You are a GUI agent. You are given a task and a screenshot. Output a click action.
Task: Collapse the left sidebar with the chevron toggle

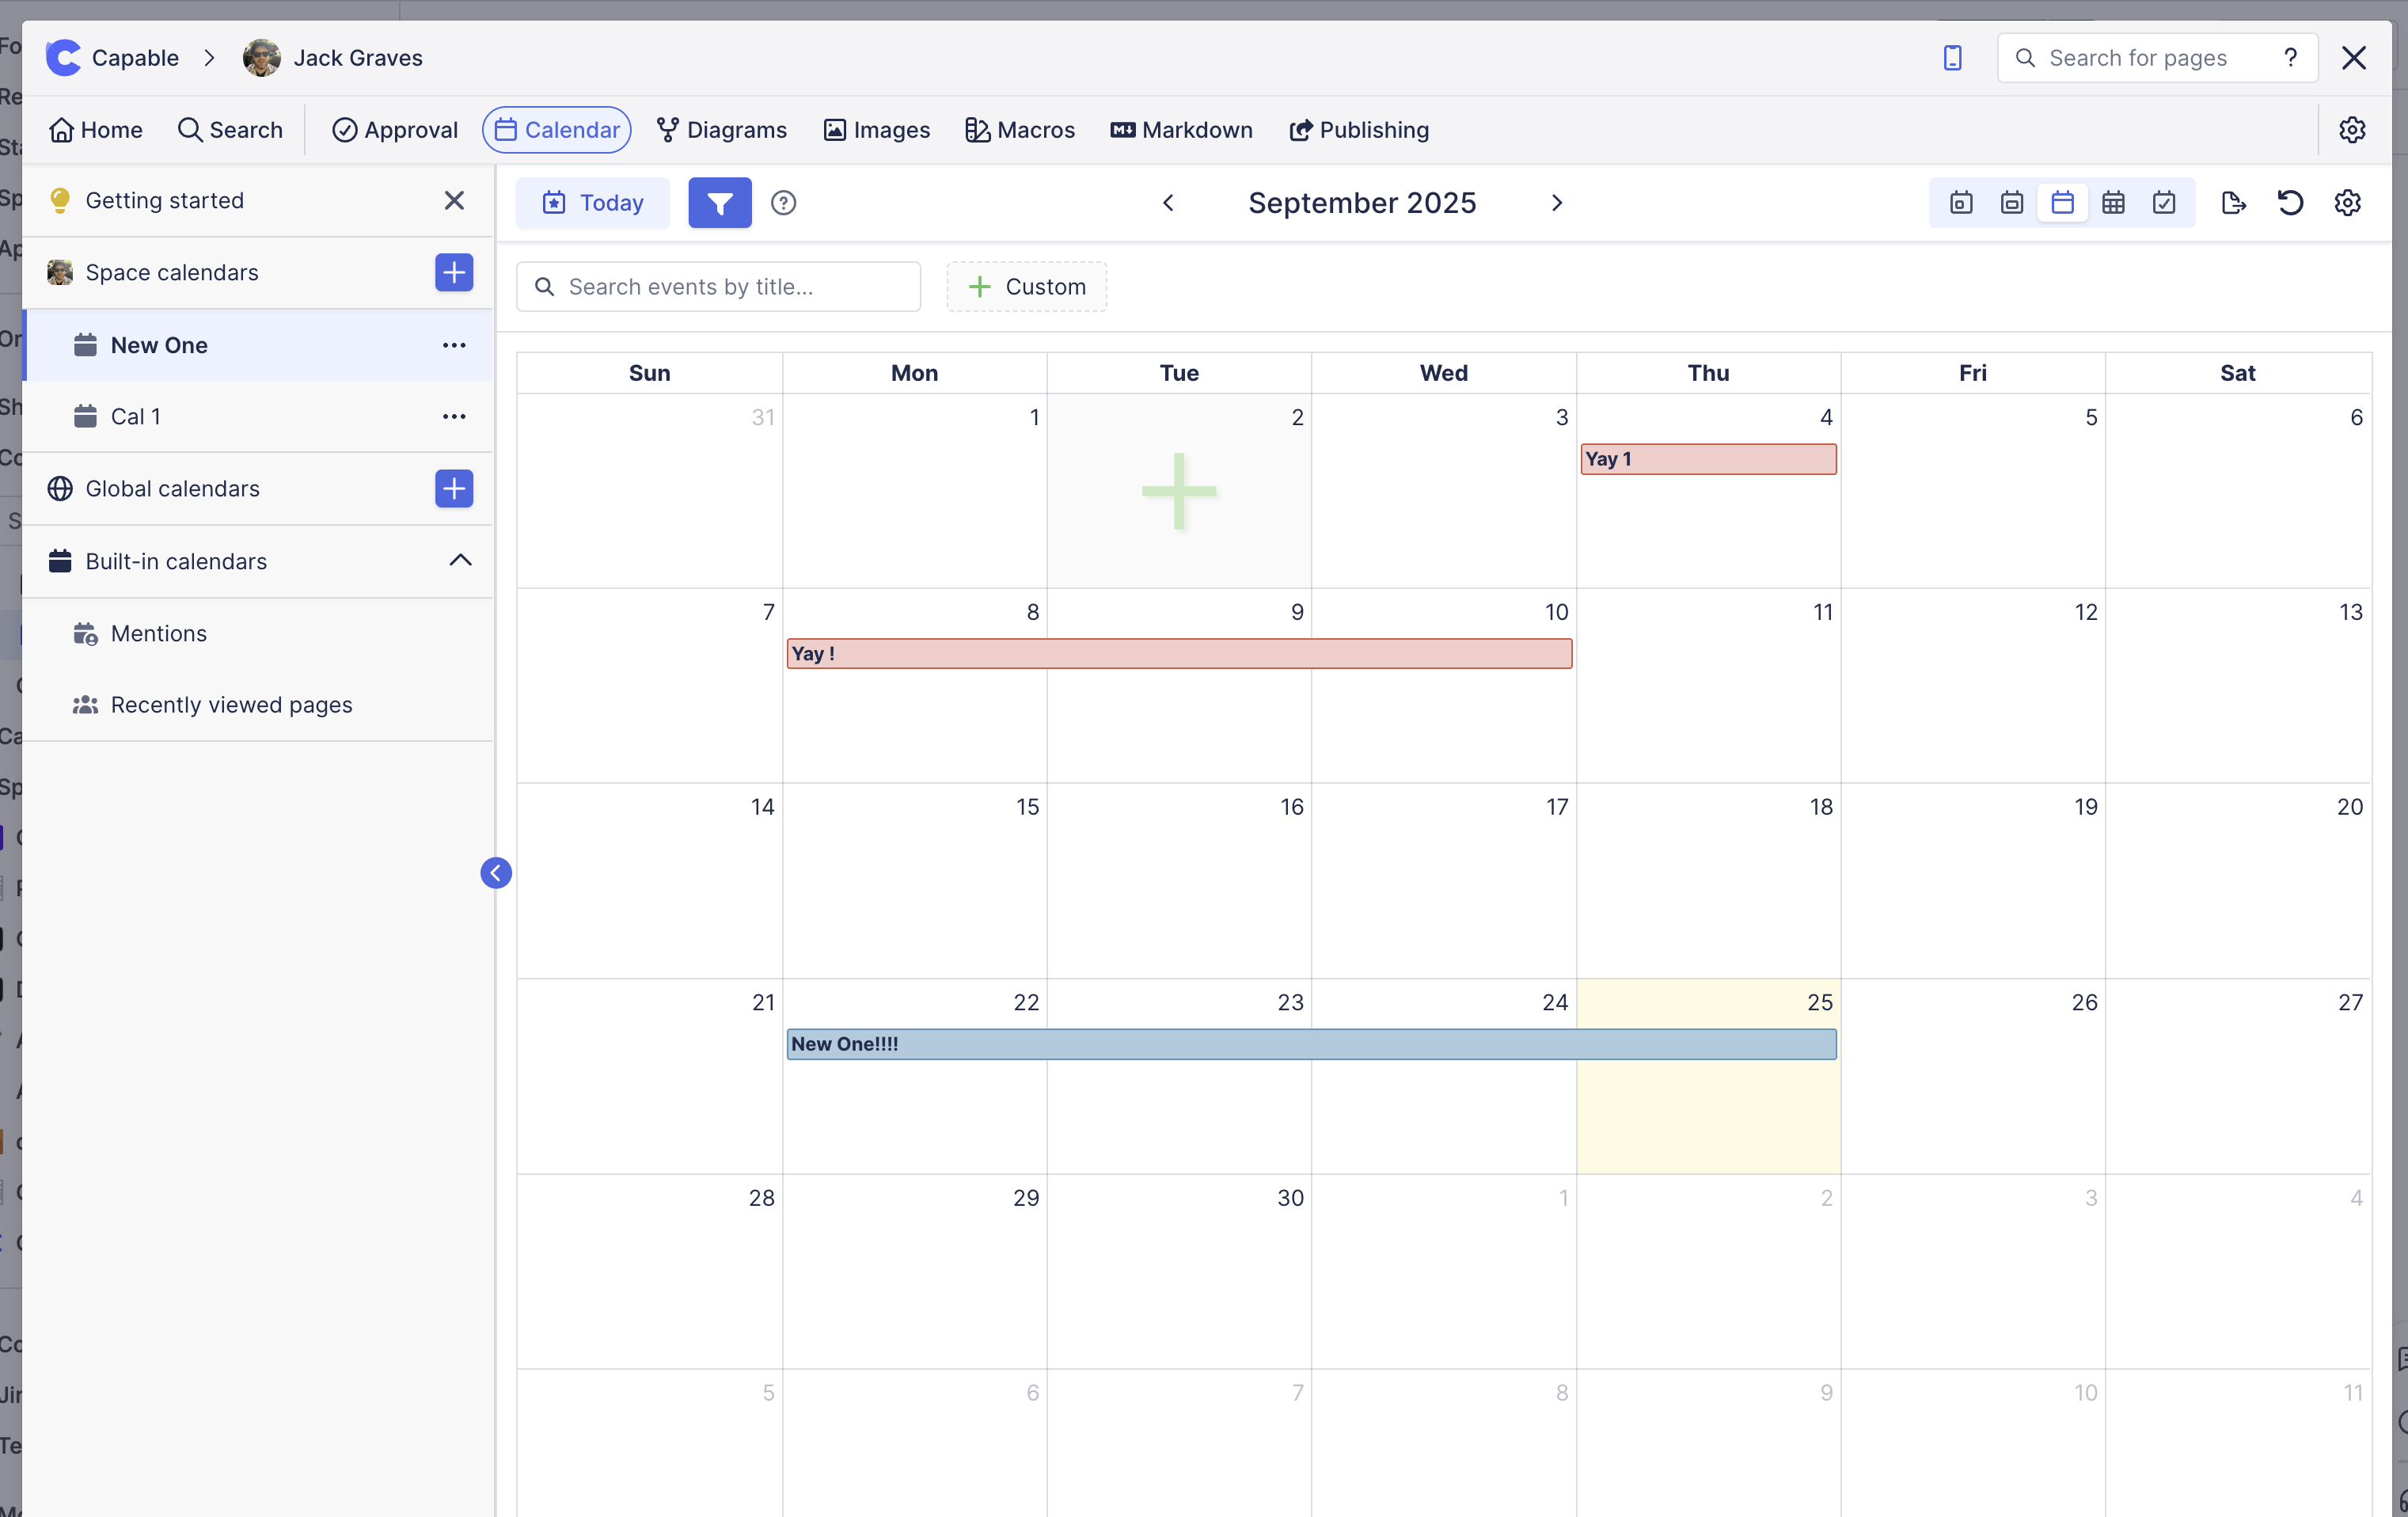tap(496, 872)
